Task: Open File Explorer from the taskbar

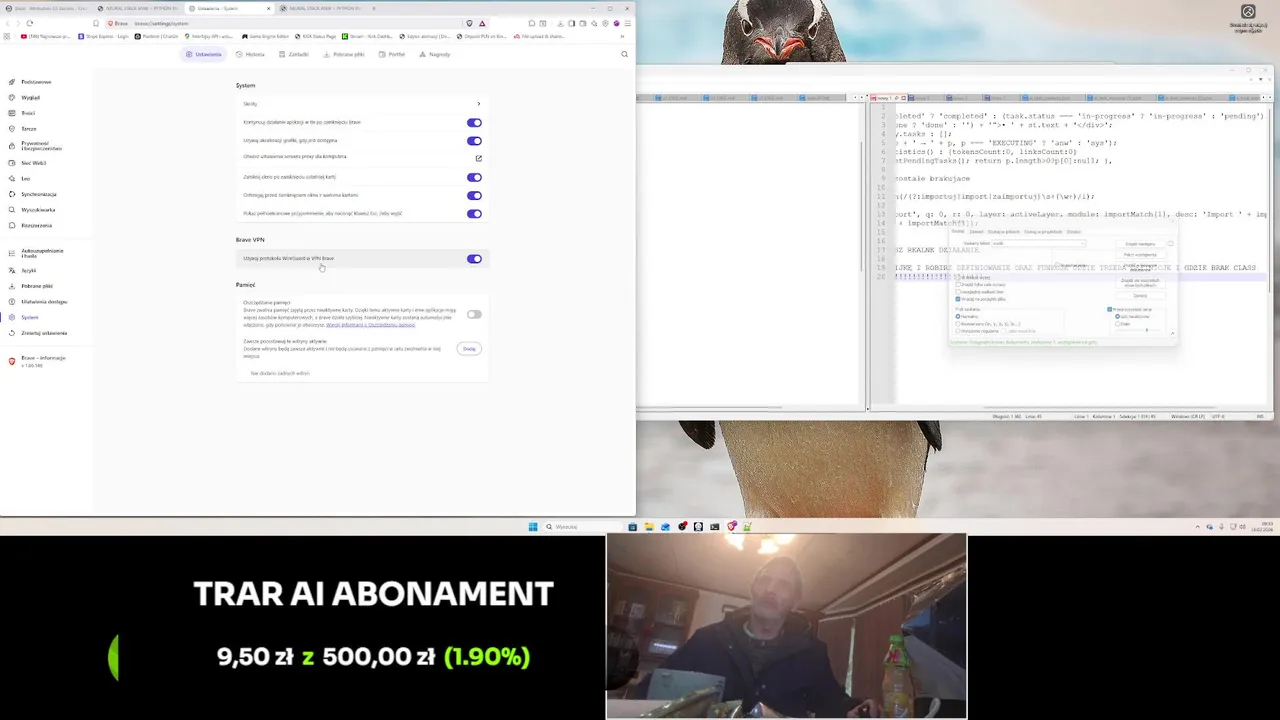Action: coord(649,526)
